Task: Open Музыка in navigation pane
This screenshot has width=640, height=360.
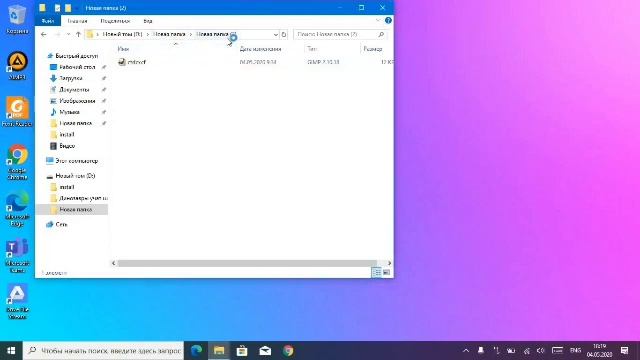Action: [69, 112]
